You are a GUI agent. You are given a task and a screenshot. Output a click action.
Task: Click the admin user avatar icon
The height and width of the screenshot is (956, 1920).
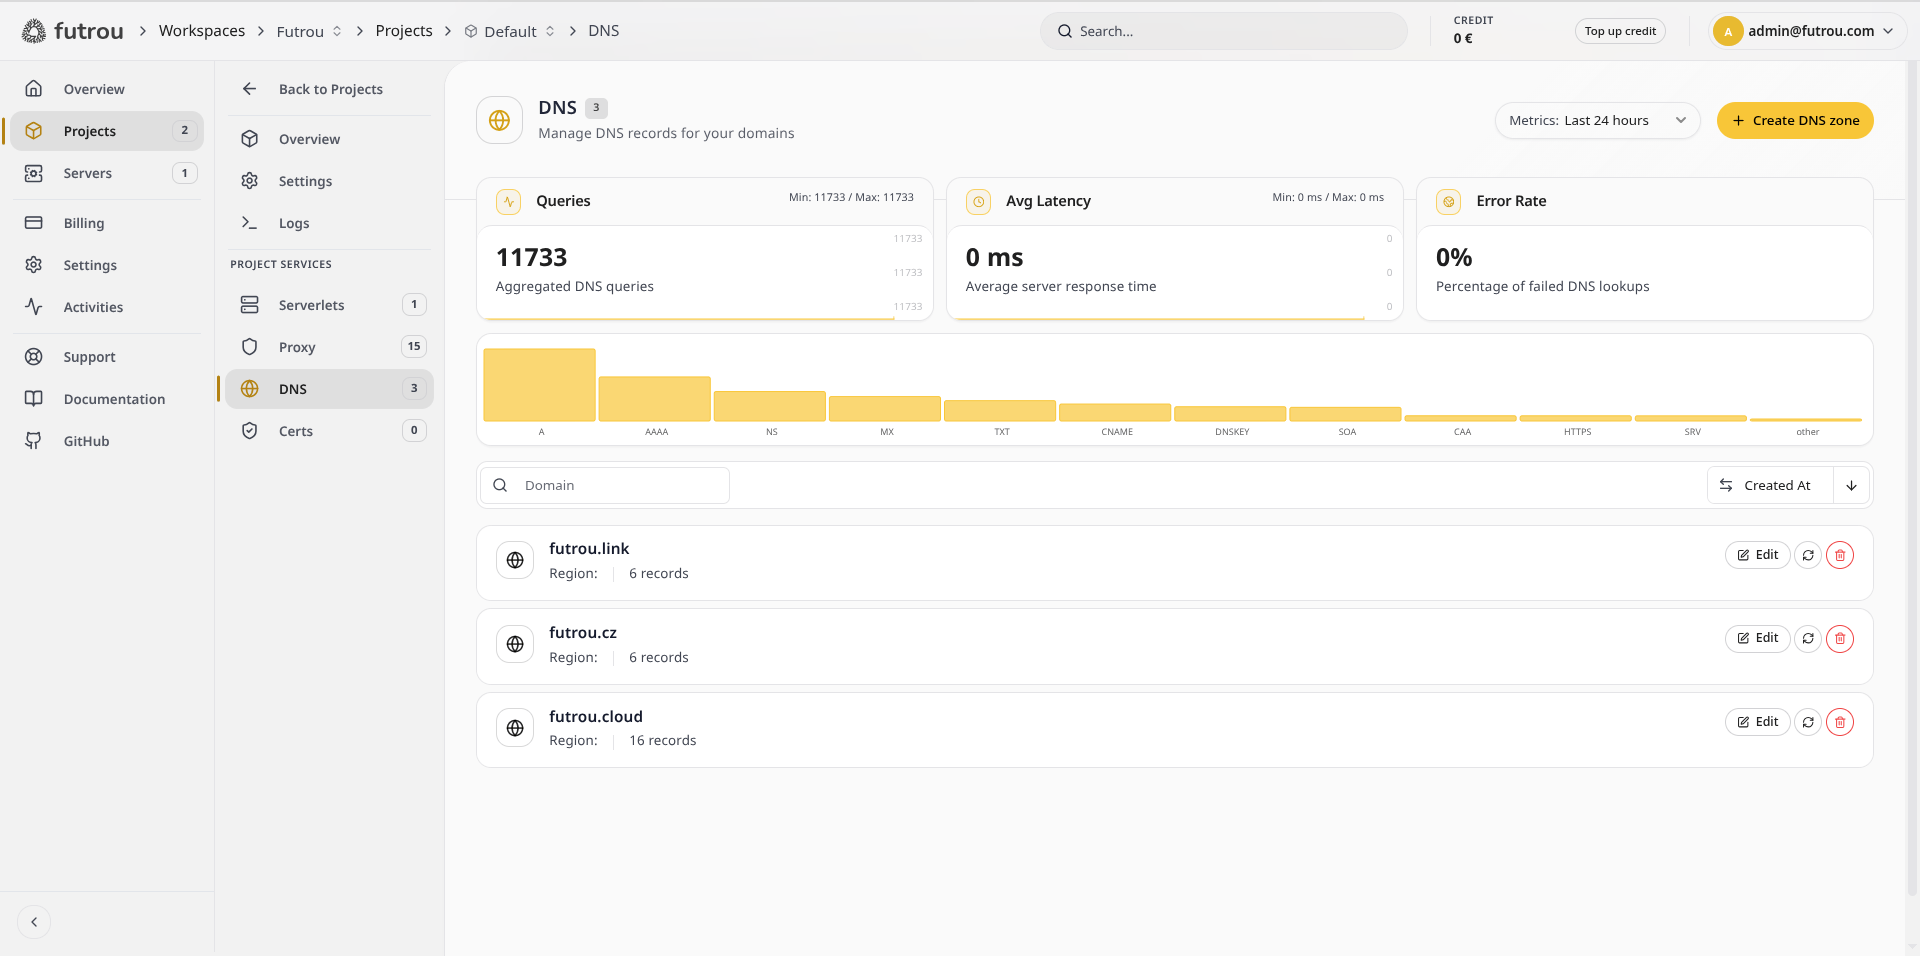(1728, 31)
